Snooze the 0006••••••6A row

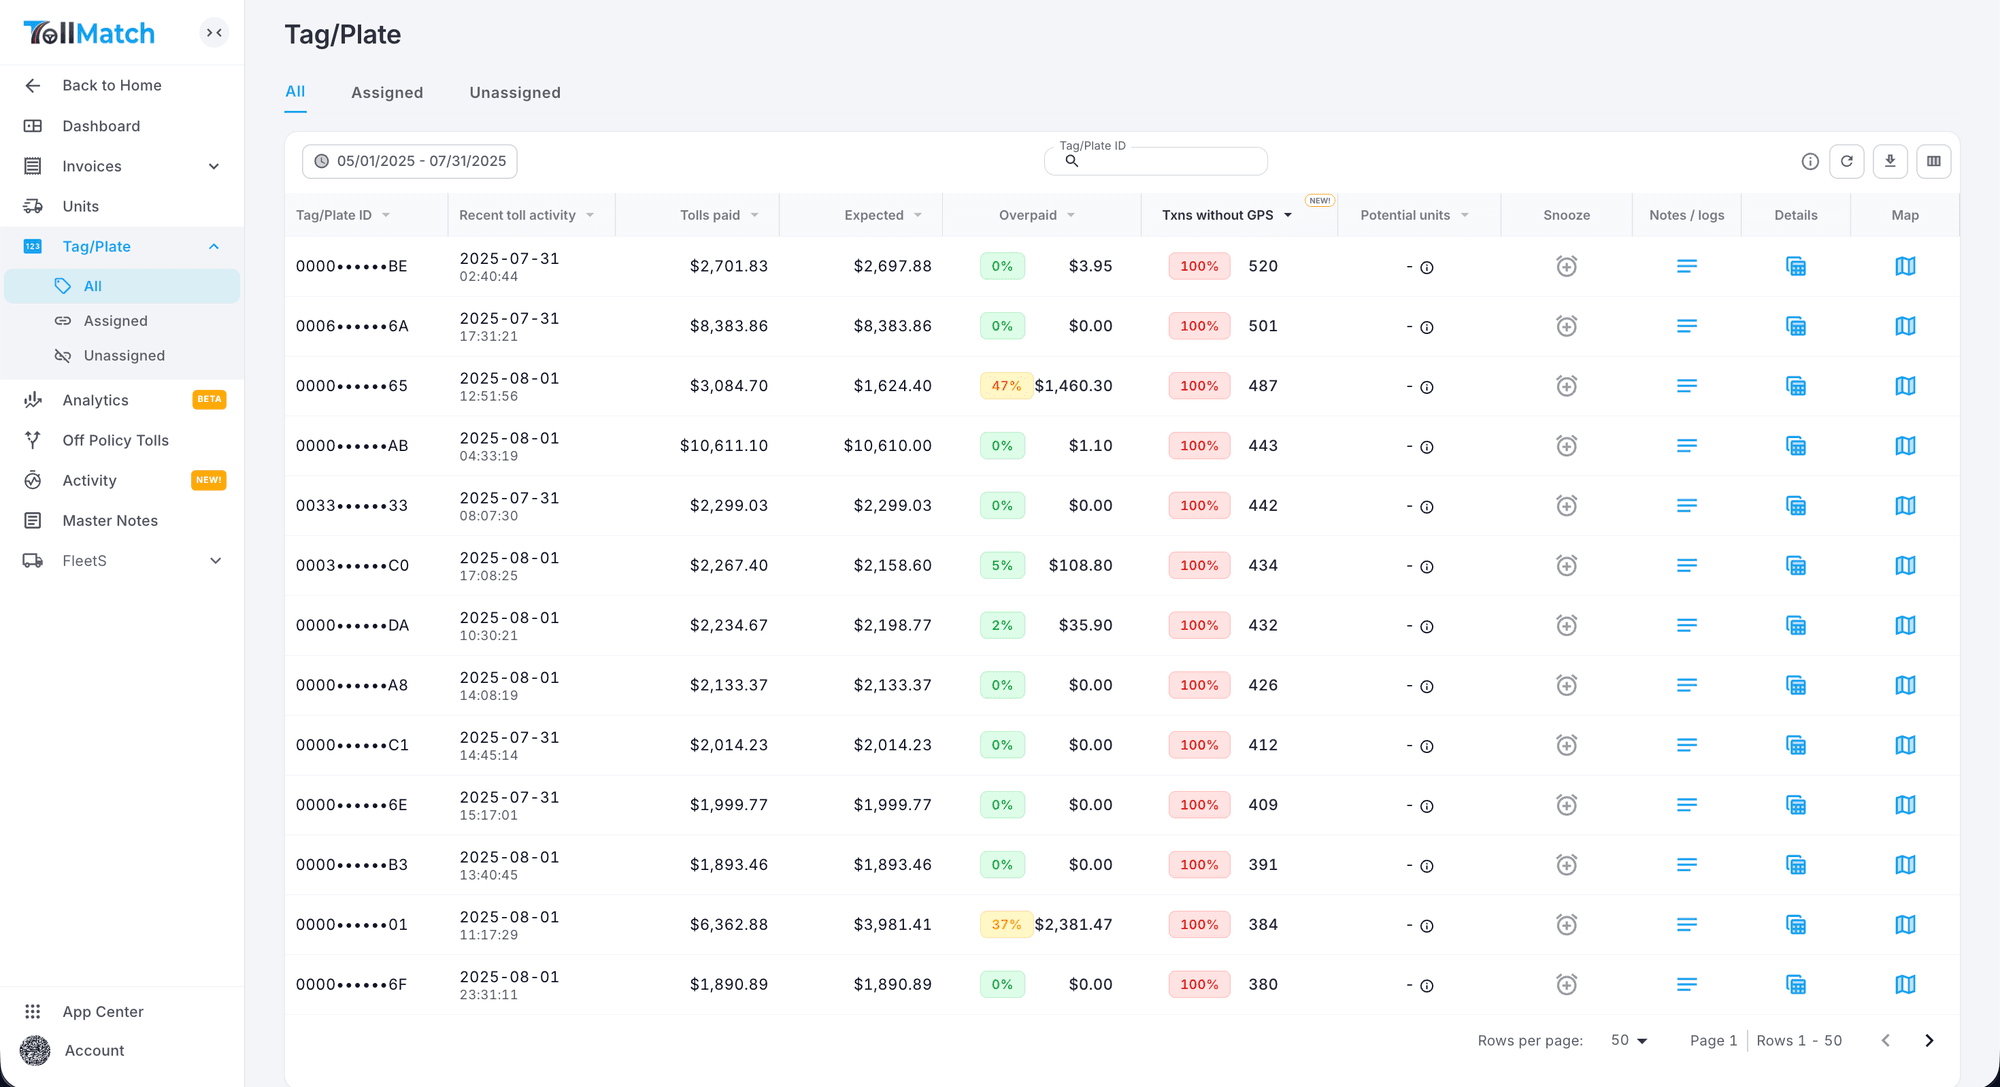coord(1567,326)
